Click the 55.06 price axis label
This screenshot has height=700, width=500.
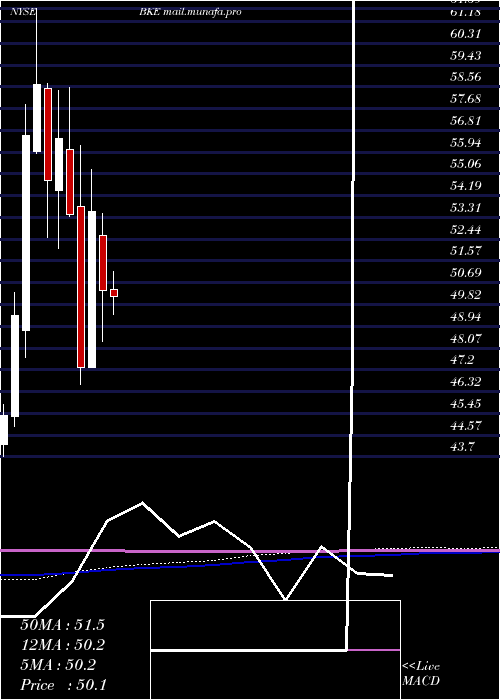tap(466, 164)
